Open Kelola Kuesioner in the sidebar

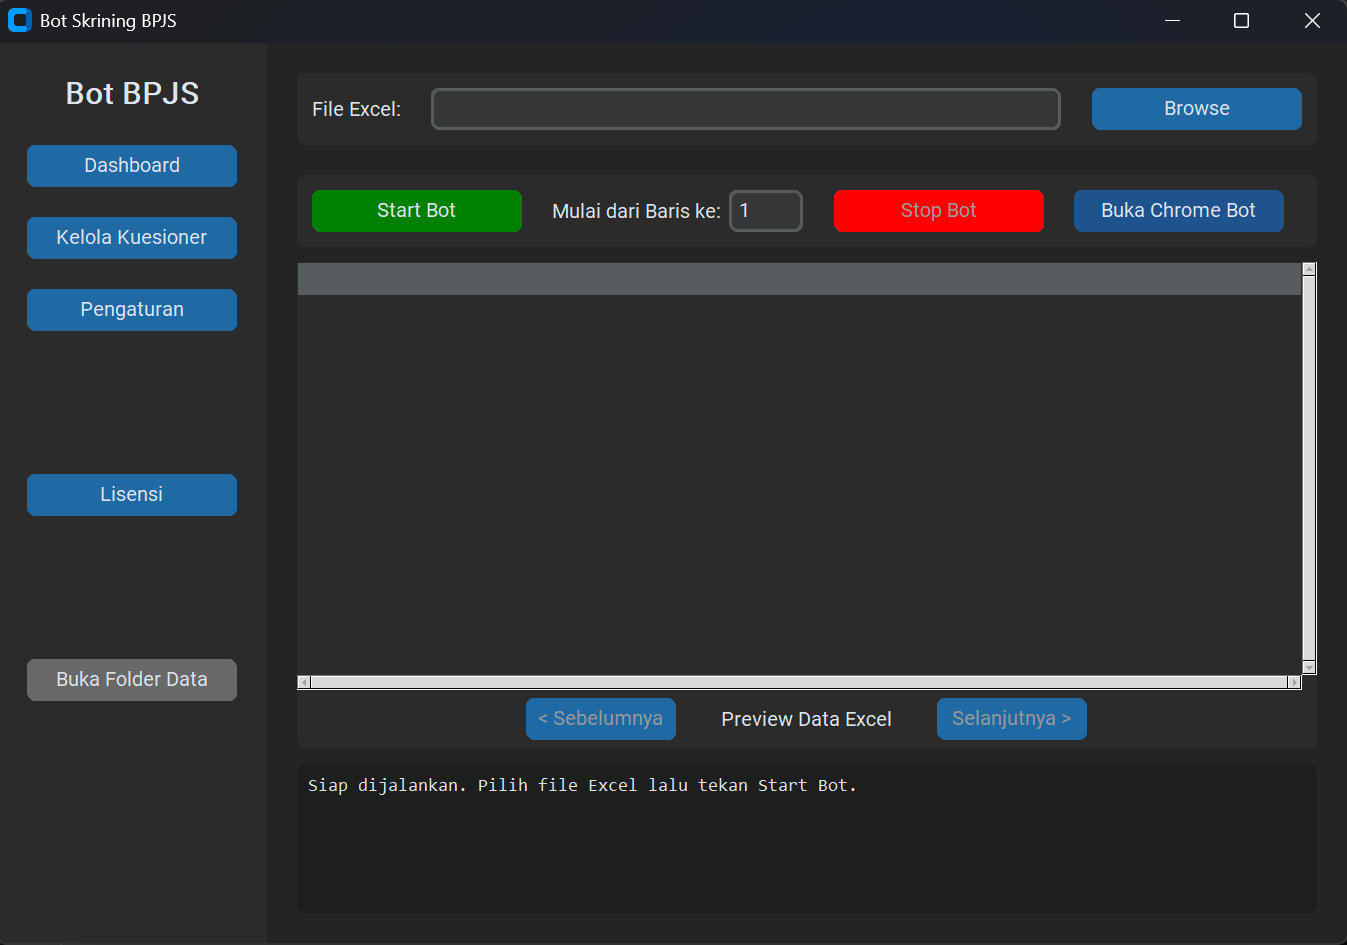tap(132, 238)
